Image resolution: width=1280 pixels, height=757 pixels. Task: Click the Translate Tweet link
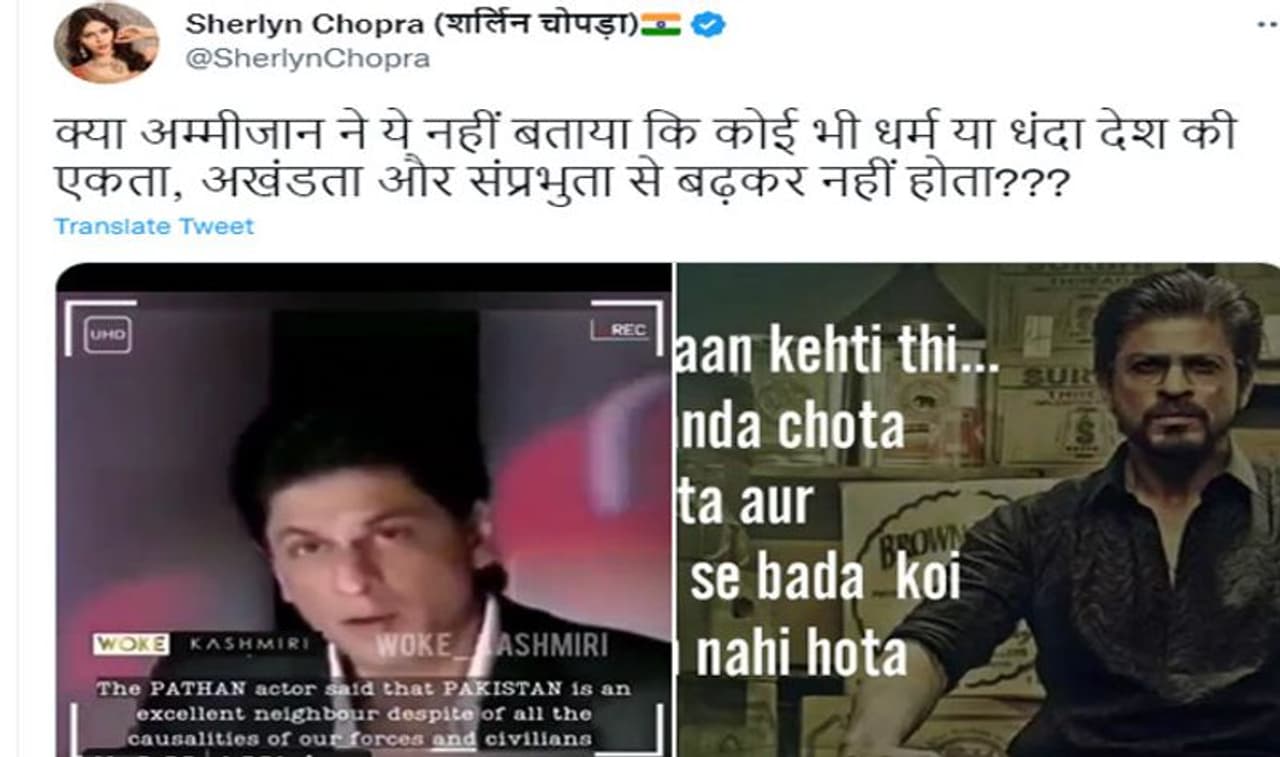154,226
